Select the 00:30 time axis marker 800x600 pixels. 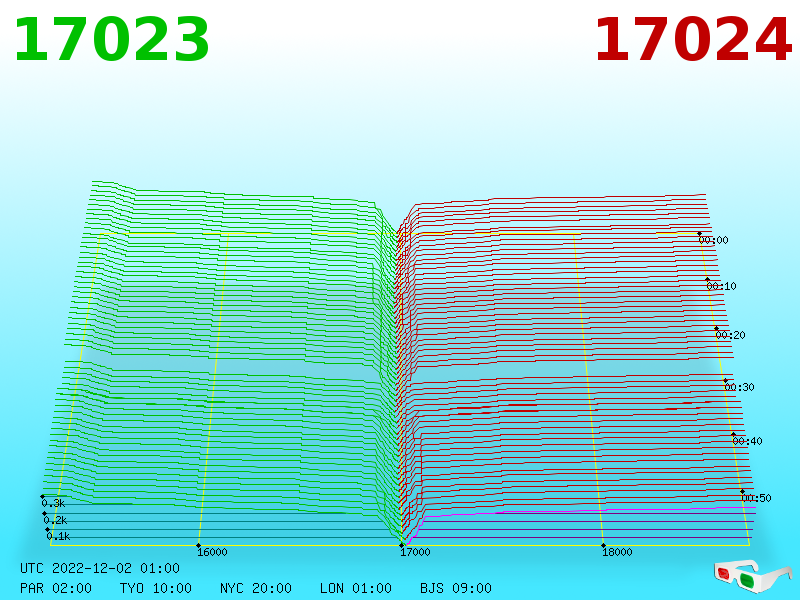(x=739, y=387)
